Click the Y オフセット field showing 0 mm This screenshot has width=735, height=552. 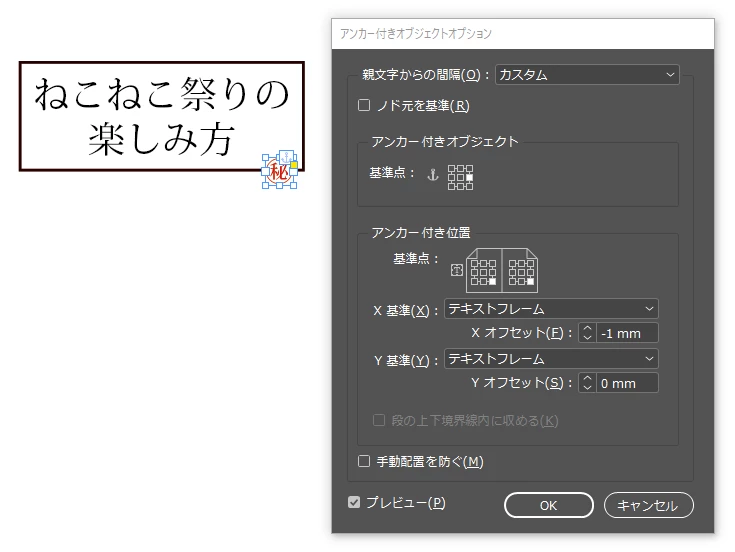click(x=627, y=383)
